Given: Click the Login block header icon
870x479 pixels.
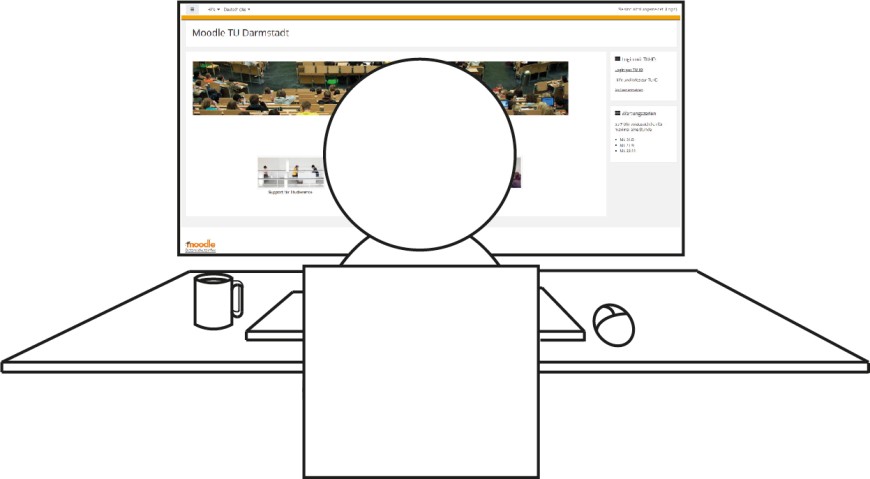Looking at the screenshot, I should (x=618, y=58).
